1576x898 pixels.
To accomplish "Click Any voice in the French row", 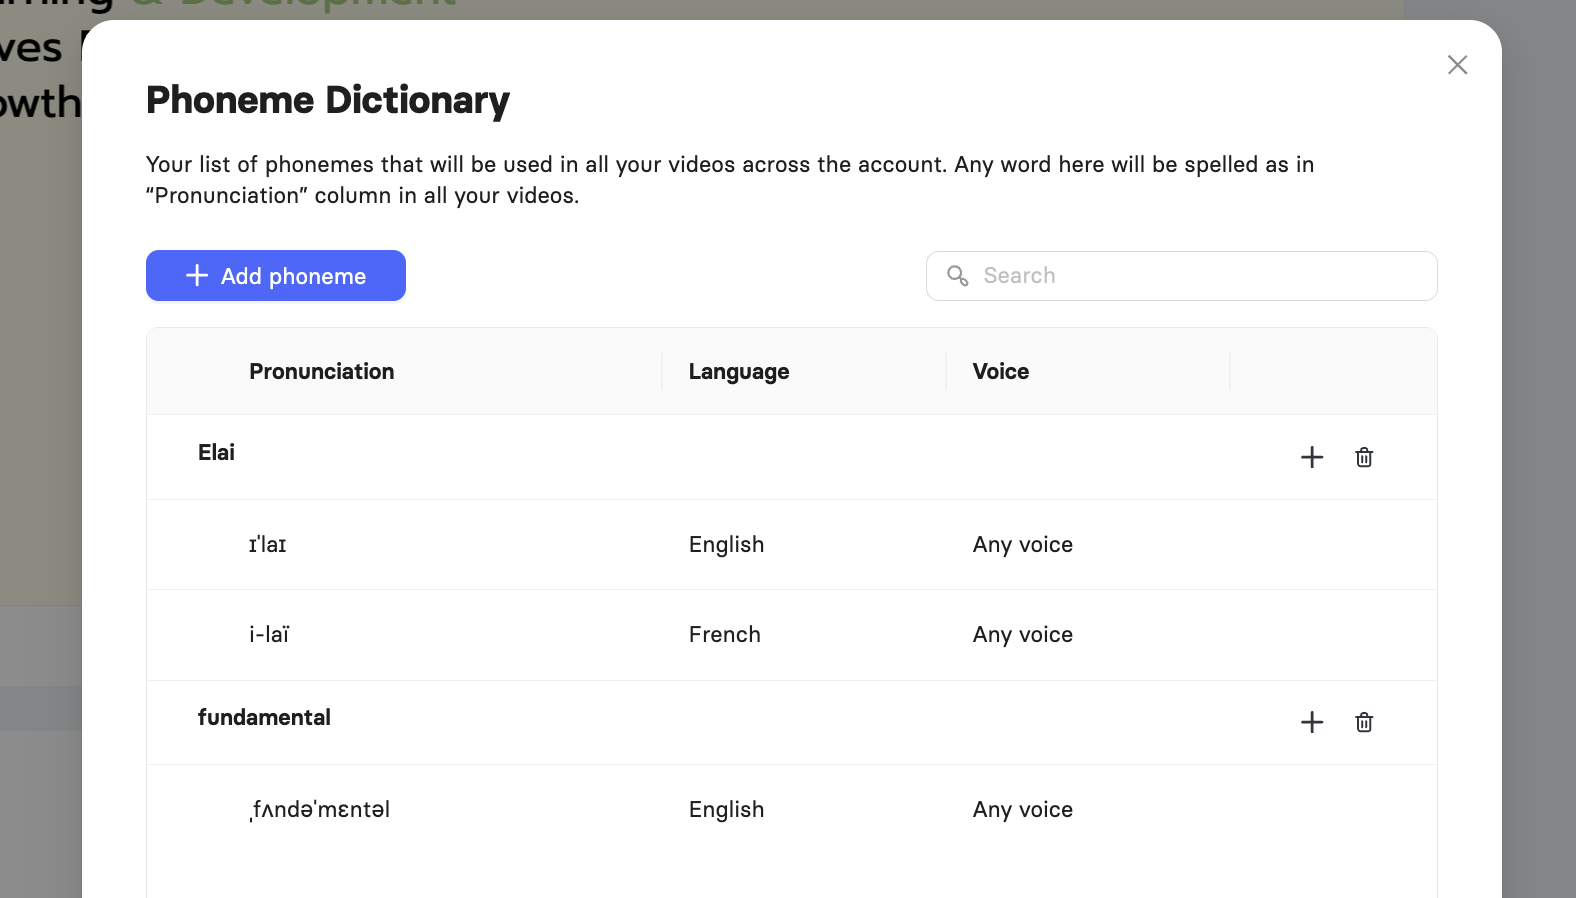I will click(1023, 635).
